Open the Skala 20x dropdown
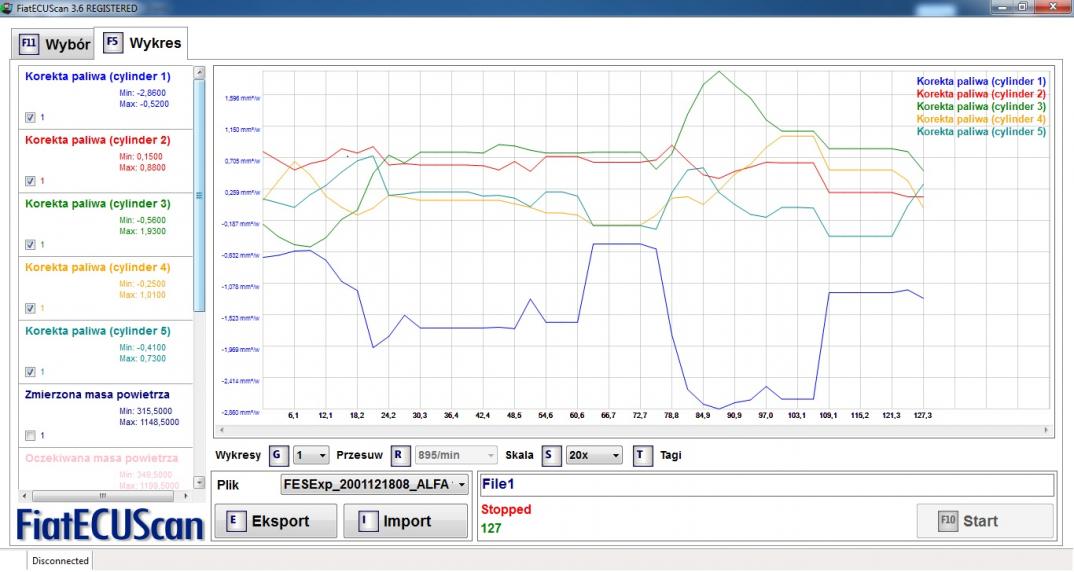Screen dimensions: 1074x572 [x=594, y=455]
